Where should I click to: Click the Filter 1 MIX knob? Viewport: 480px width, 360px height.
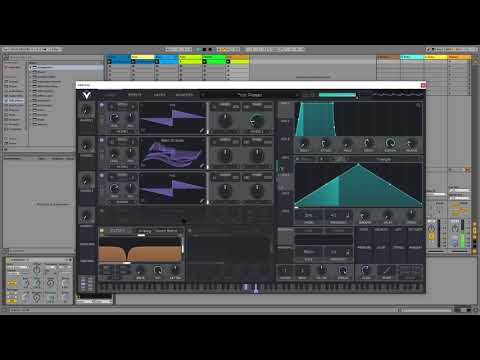point(157,270)
